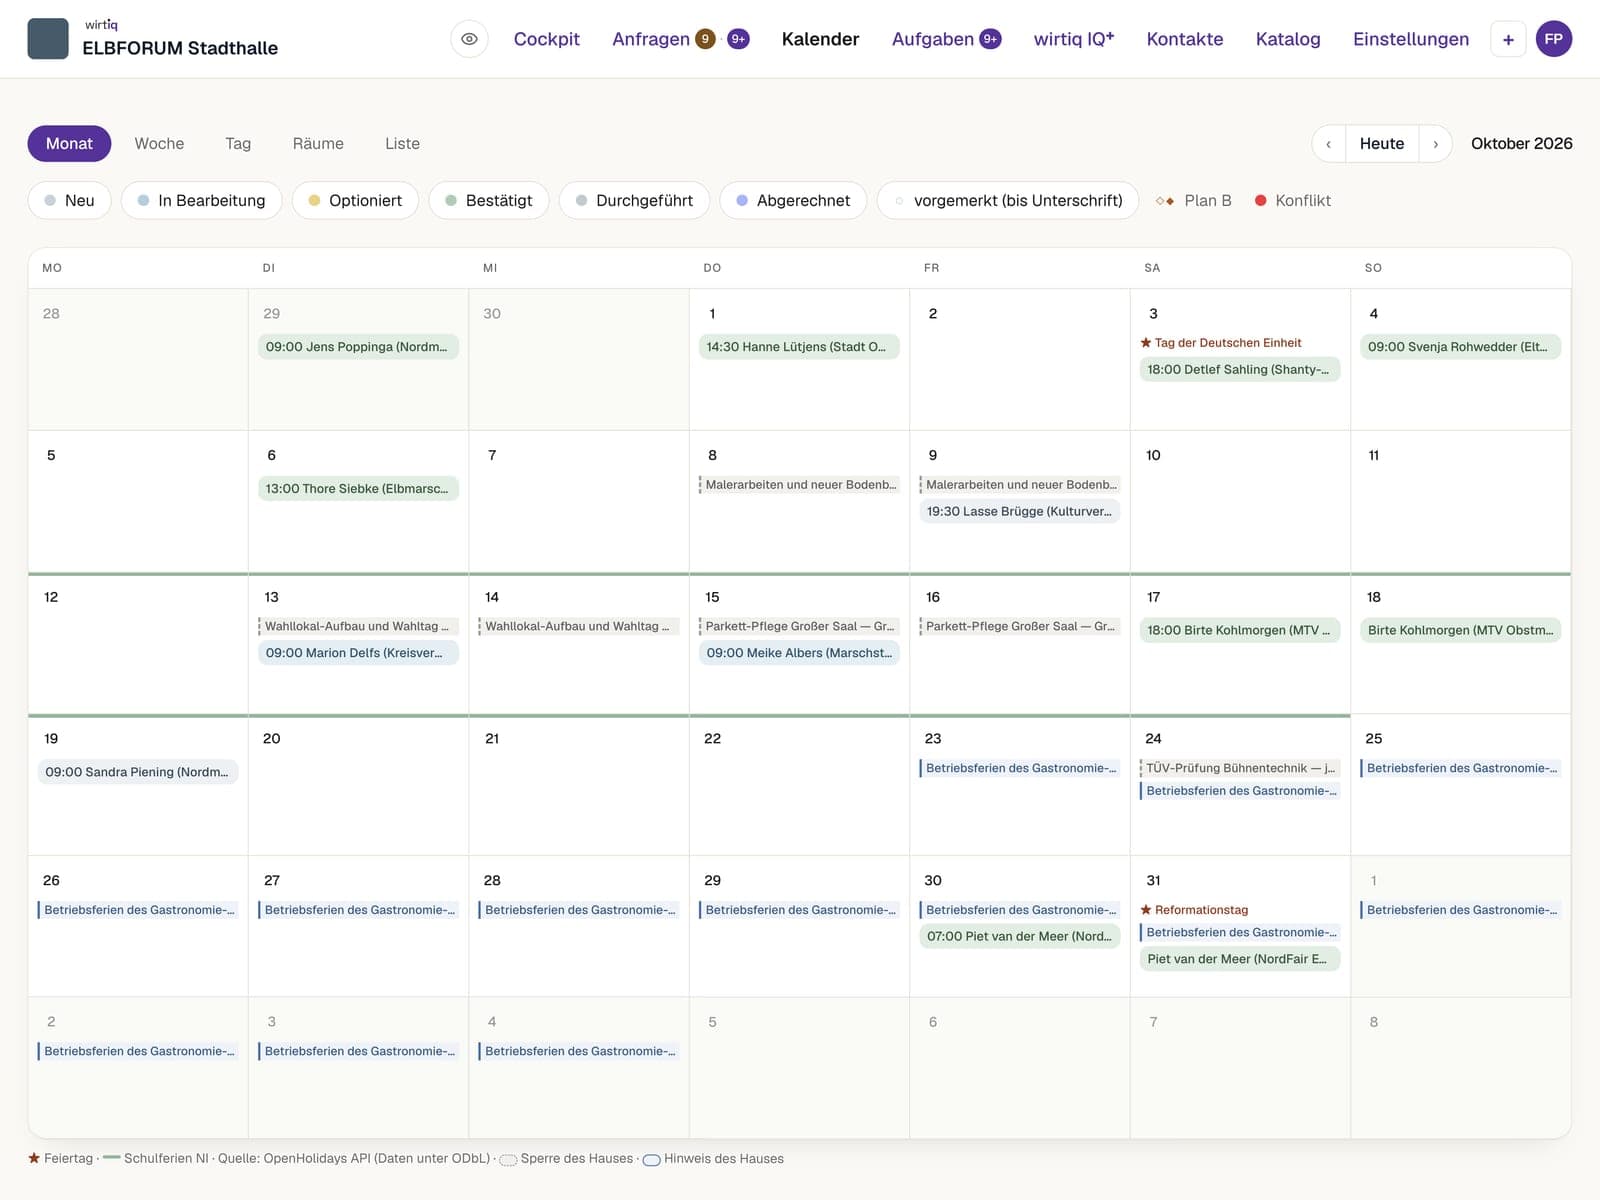Screen dimensions: 1600x1200
Task: Go to next month arrow
Action: (1436, 144)
